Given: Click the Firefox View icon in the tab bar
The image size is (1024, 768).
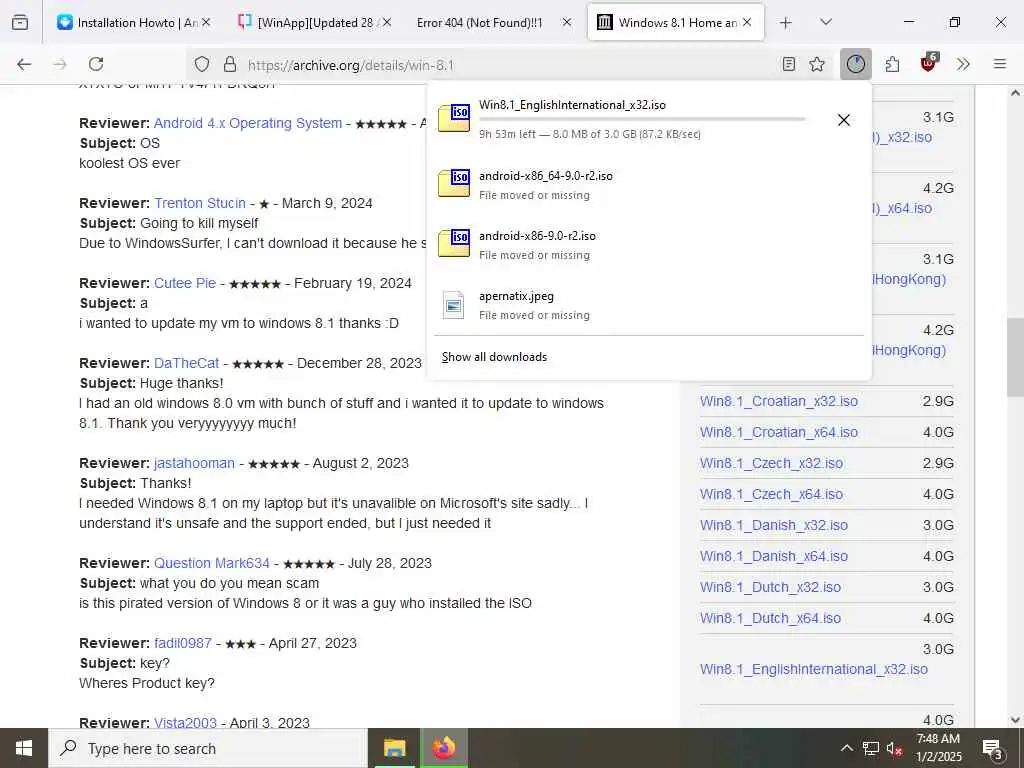Looking at the screenshot, I should coord(20,22).
